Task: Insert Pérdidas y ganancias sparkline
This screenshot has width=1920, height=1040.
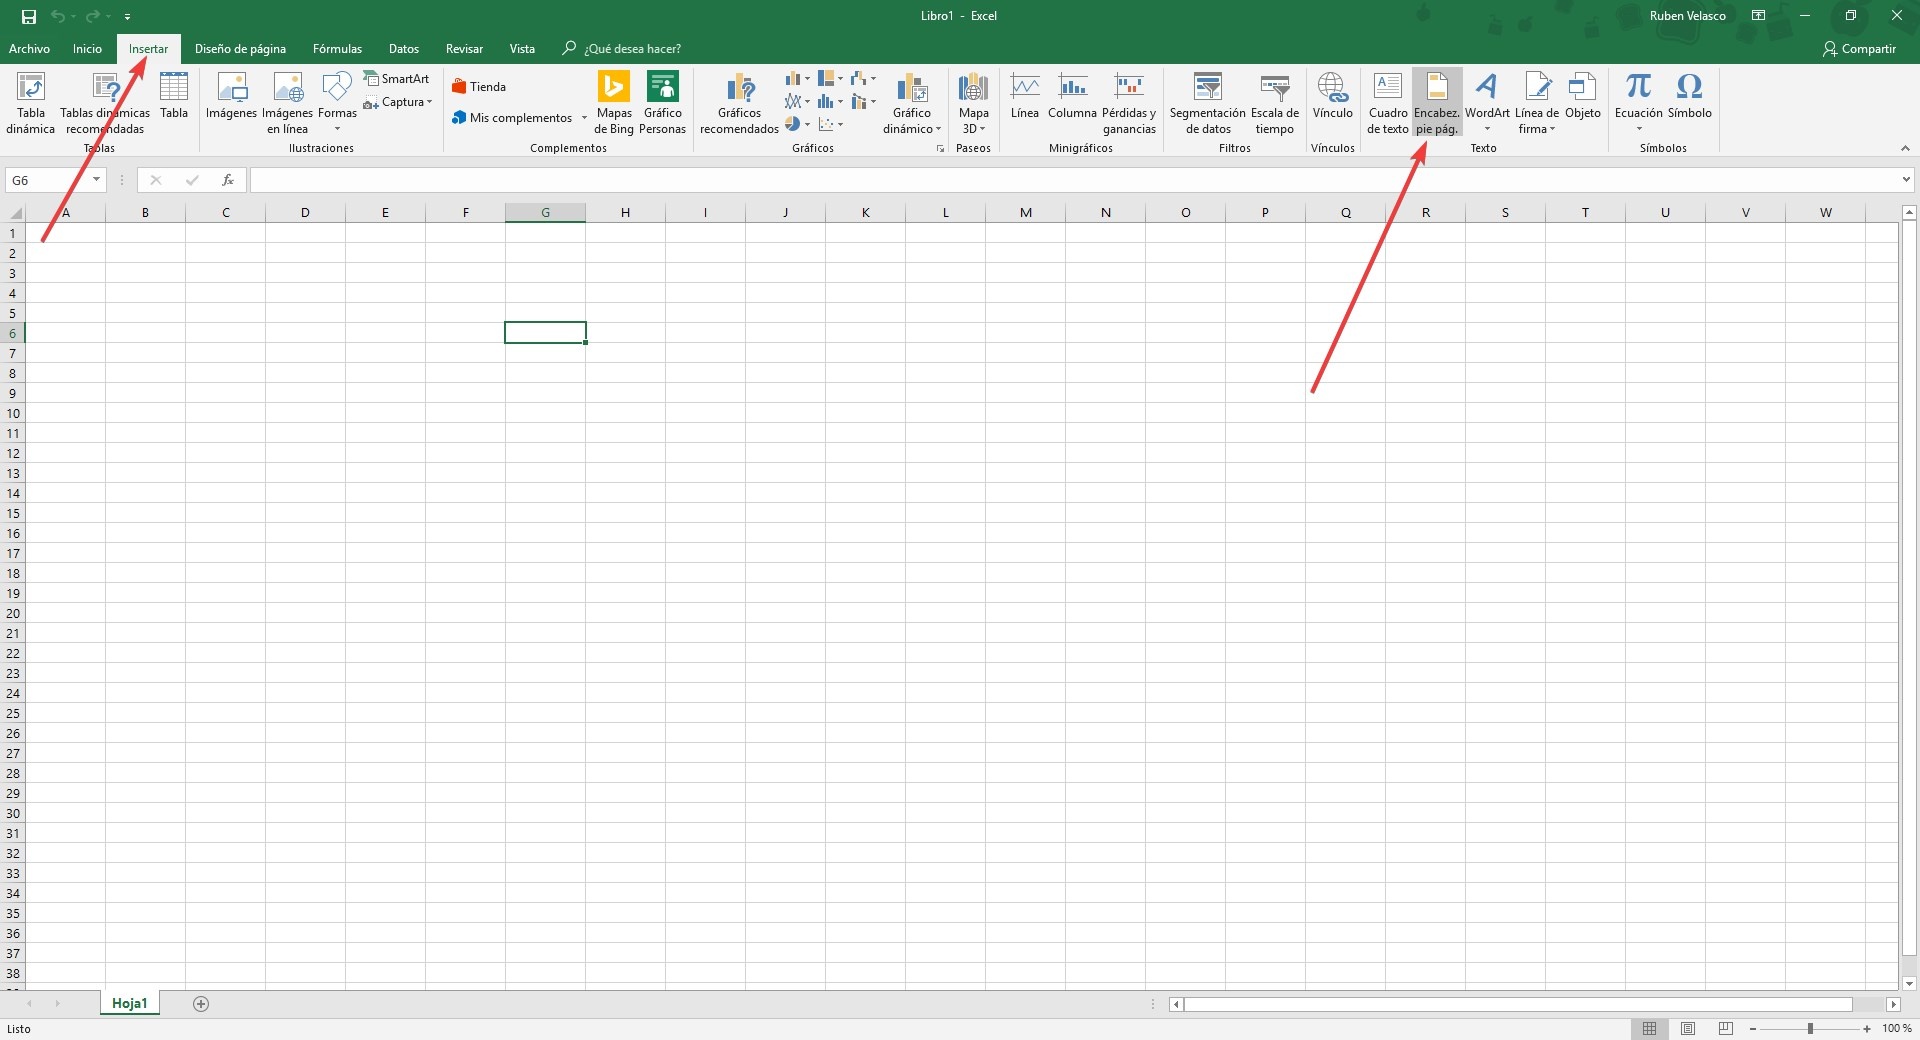Action: pos(1129,102)
